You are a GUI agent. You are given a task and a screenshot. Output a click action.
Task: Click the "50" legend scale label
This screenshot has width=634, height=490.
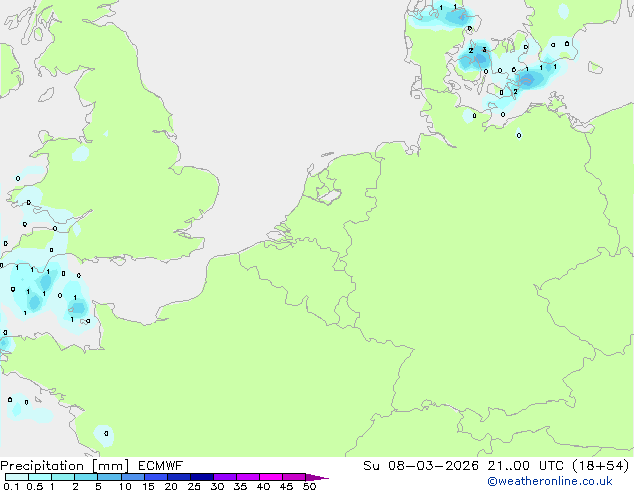(309, 486)
